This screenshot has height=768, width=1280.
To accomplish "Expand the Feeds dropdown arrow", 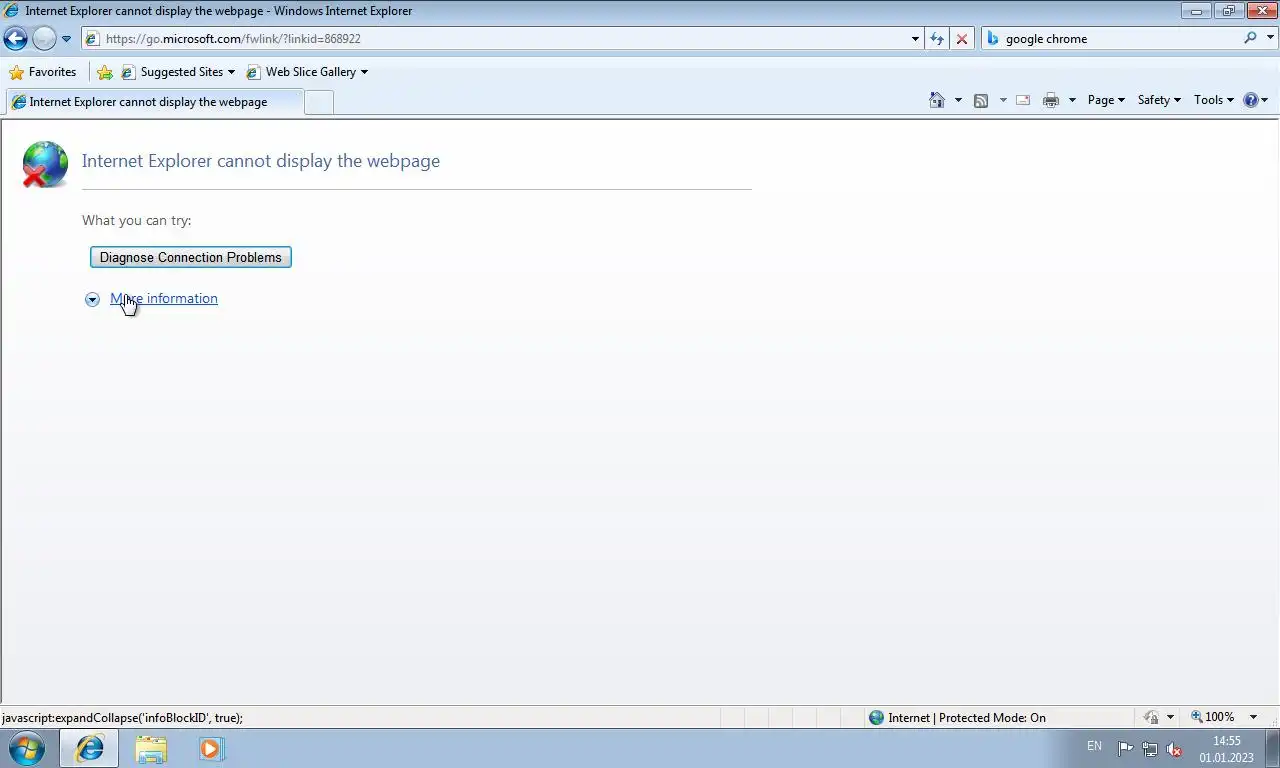I will pos(1003,100).
